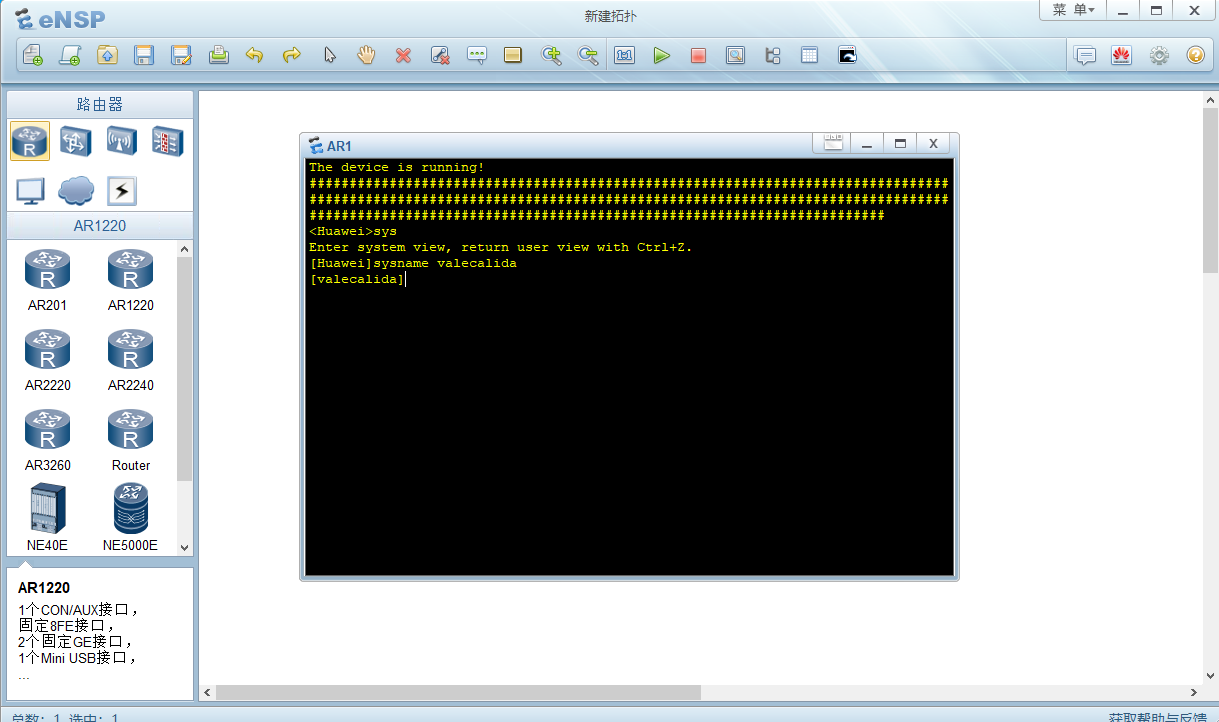This screenshot has width=1219, height=722.
Task: Select the cloud device category icon
Action: tap(76, 190)
